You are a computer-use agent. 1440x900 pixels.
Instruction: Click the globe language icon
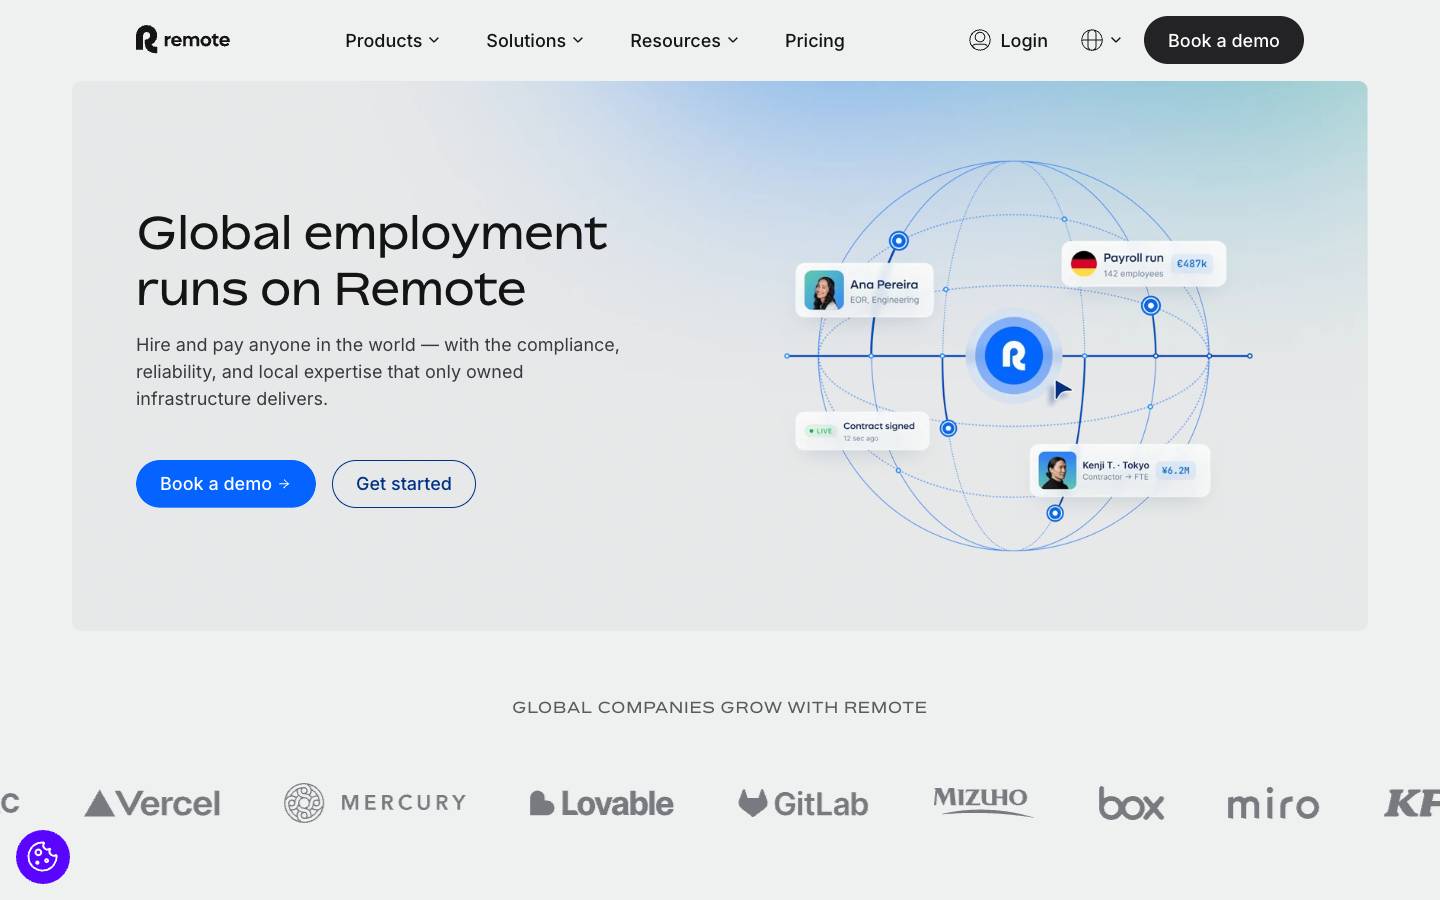1092,40
